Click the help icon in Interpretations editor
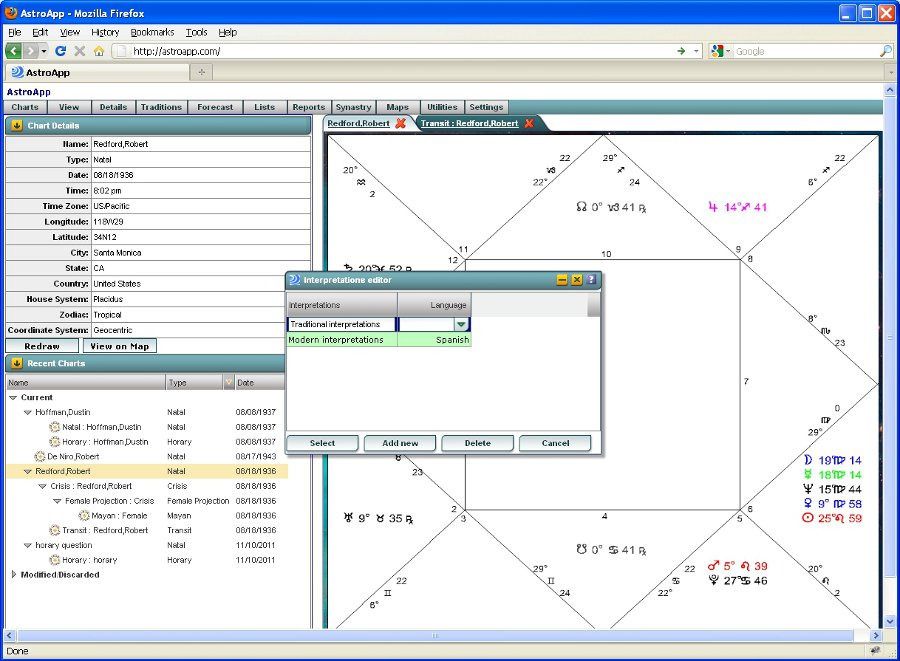Image resolution: width=900 pixels, height=661 pixels. pyautogui.click(x=592, y=280)
